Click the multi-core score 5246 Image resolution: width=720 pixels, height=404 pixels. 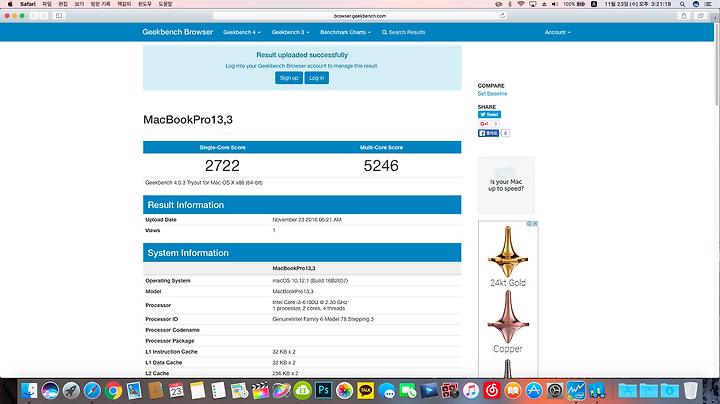click(381, 165)
